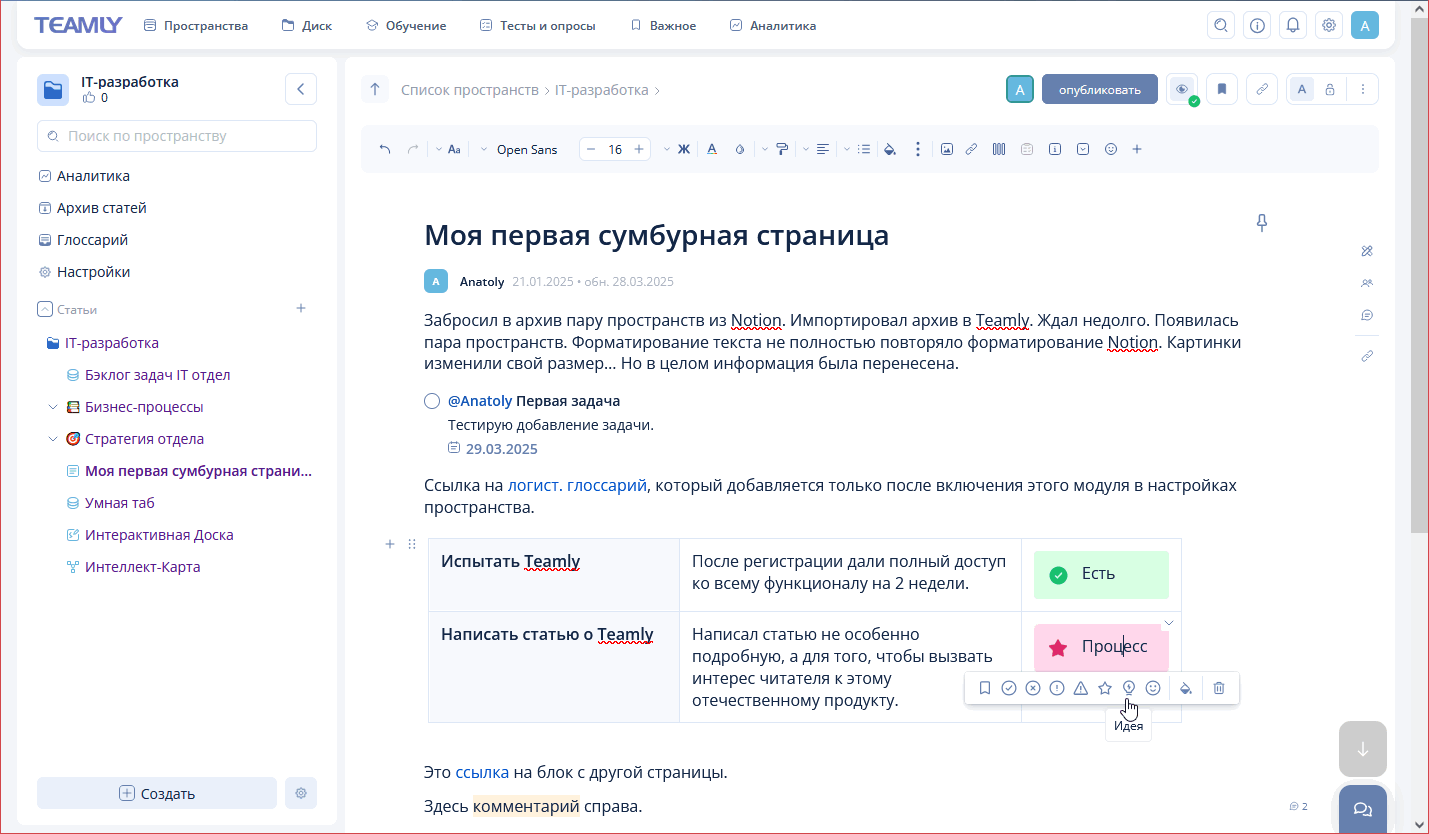
Task: Focus the Поиск по пространству field
Action: coord(177,136)
